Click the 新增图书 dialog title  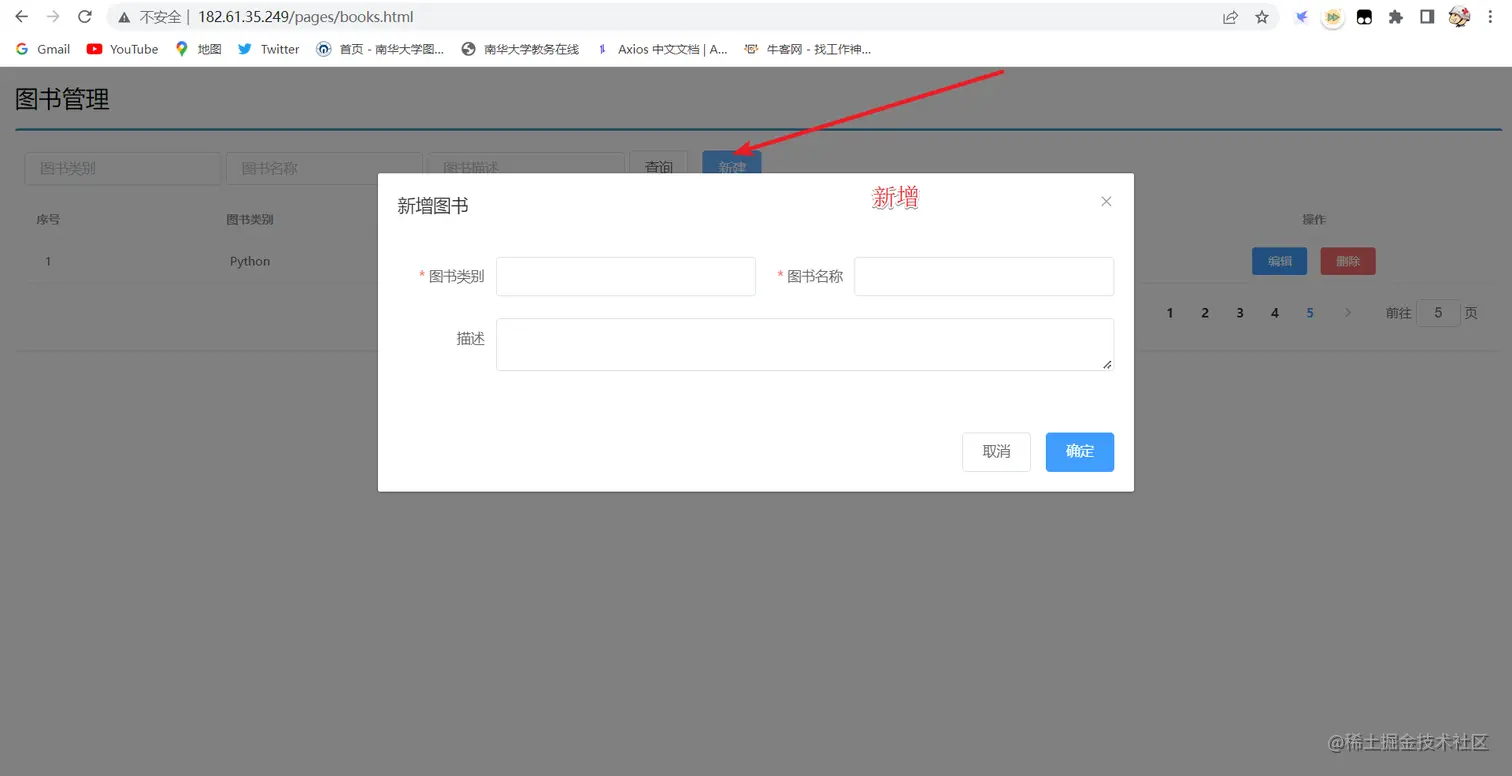[x=433, y=206]
